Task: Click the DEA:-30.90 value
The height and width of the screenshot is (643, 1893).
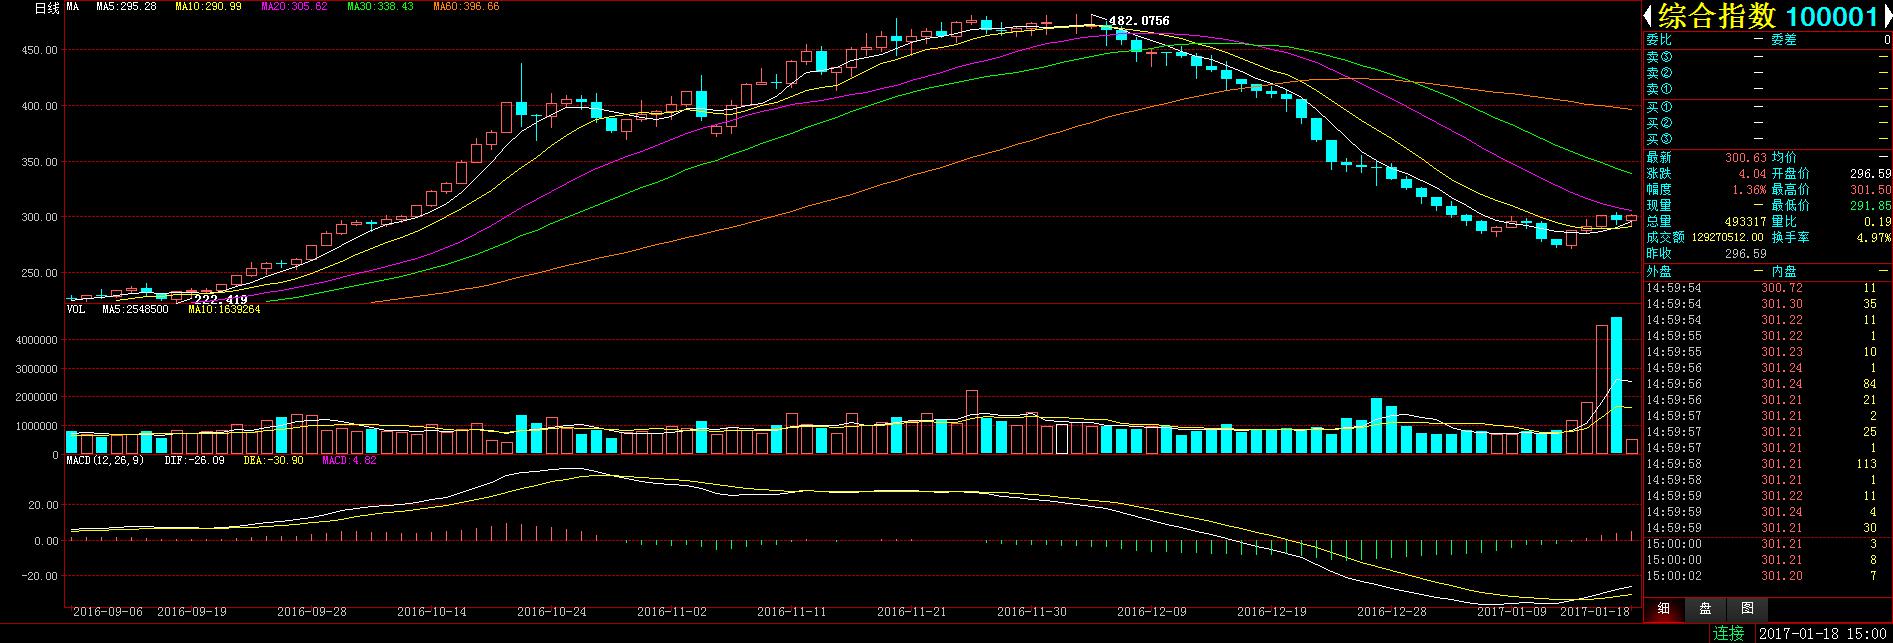Action: click(273, 461)
